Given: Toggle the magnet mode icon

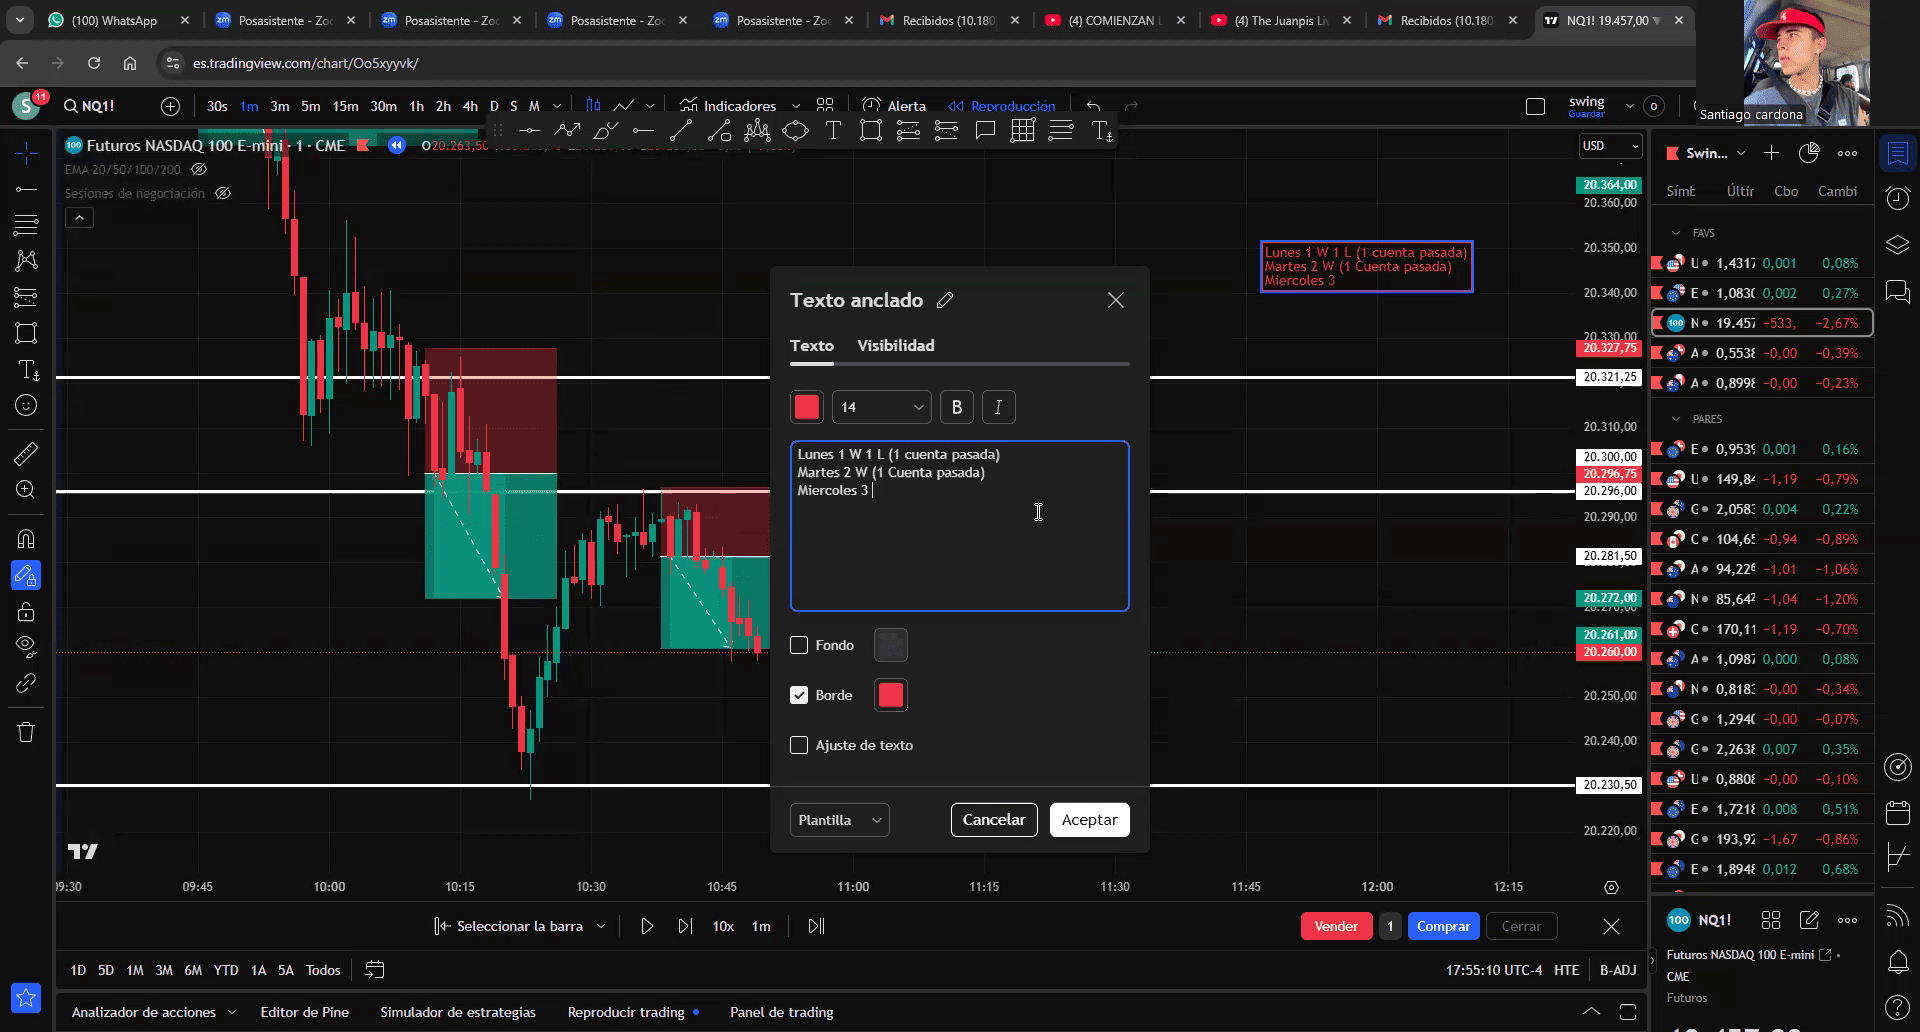Looking at the screenshot, I should coord(26,539).
